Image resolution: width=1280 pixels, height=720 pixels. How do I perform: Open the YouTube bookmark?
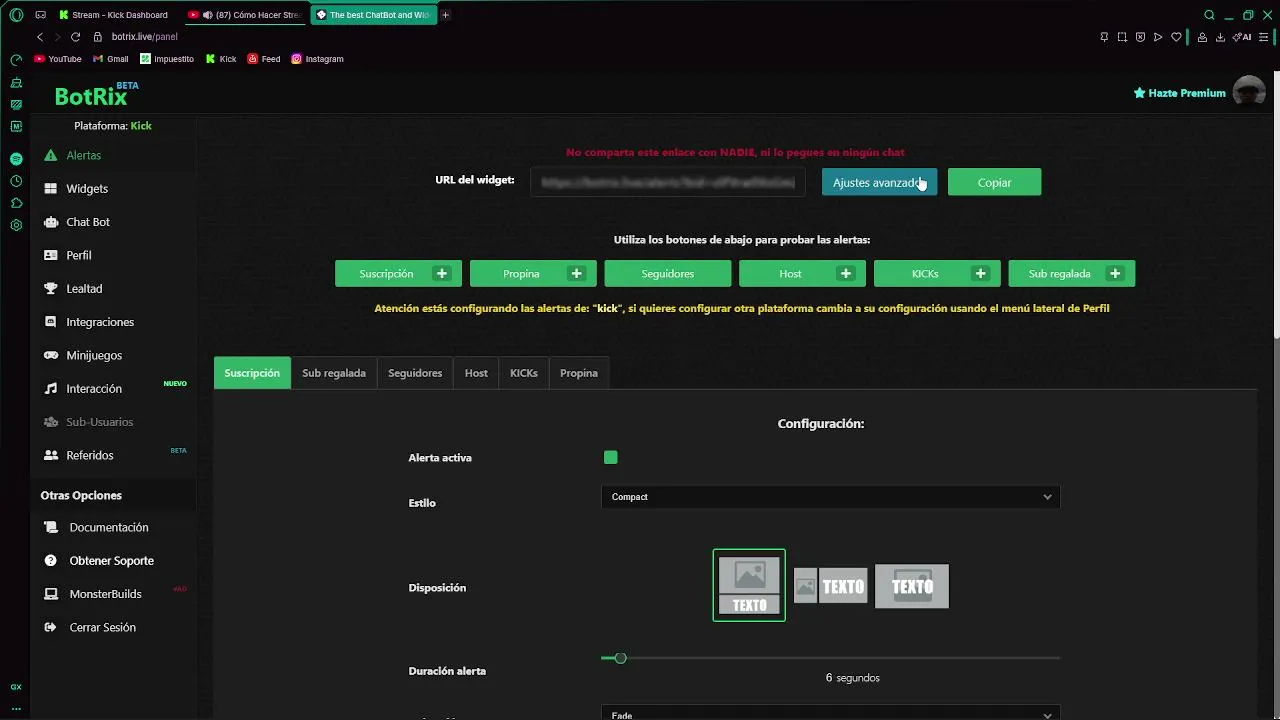[x=58, y=59]
